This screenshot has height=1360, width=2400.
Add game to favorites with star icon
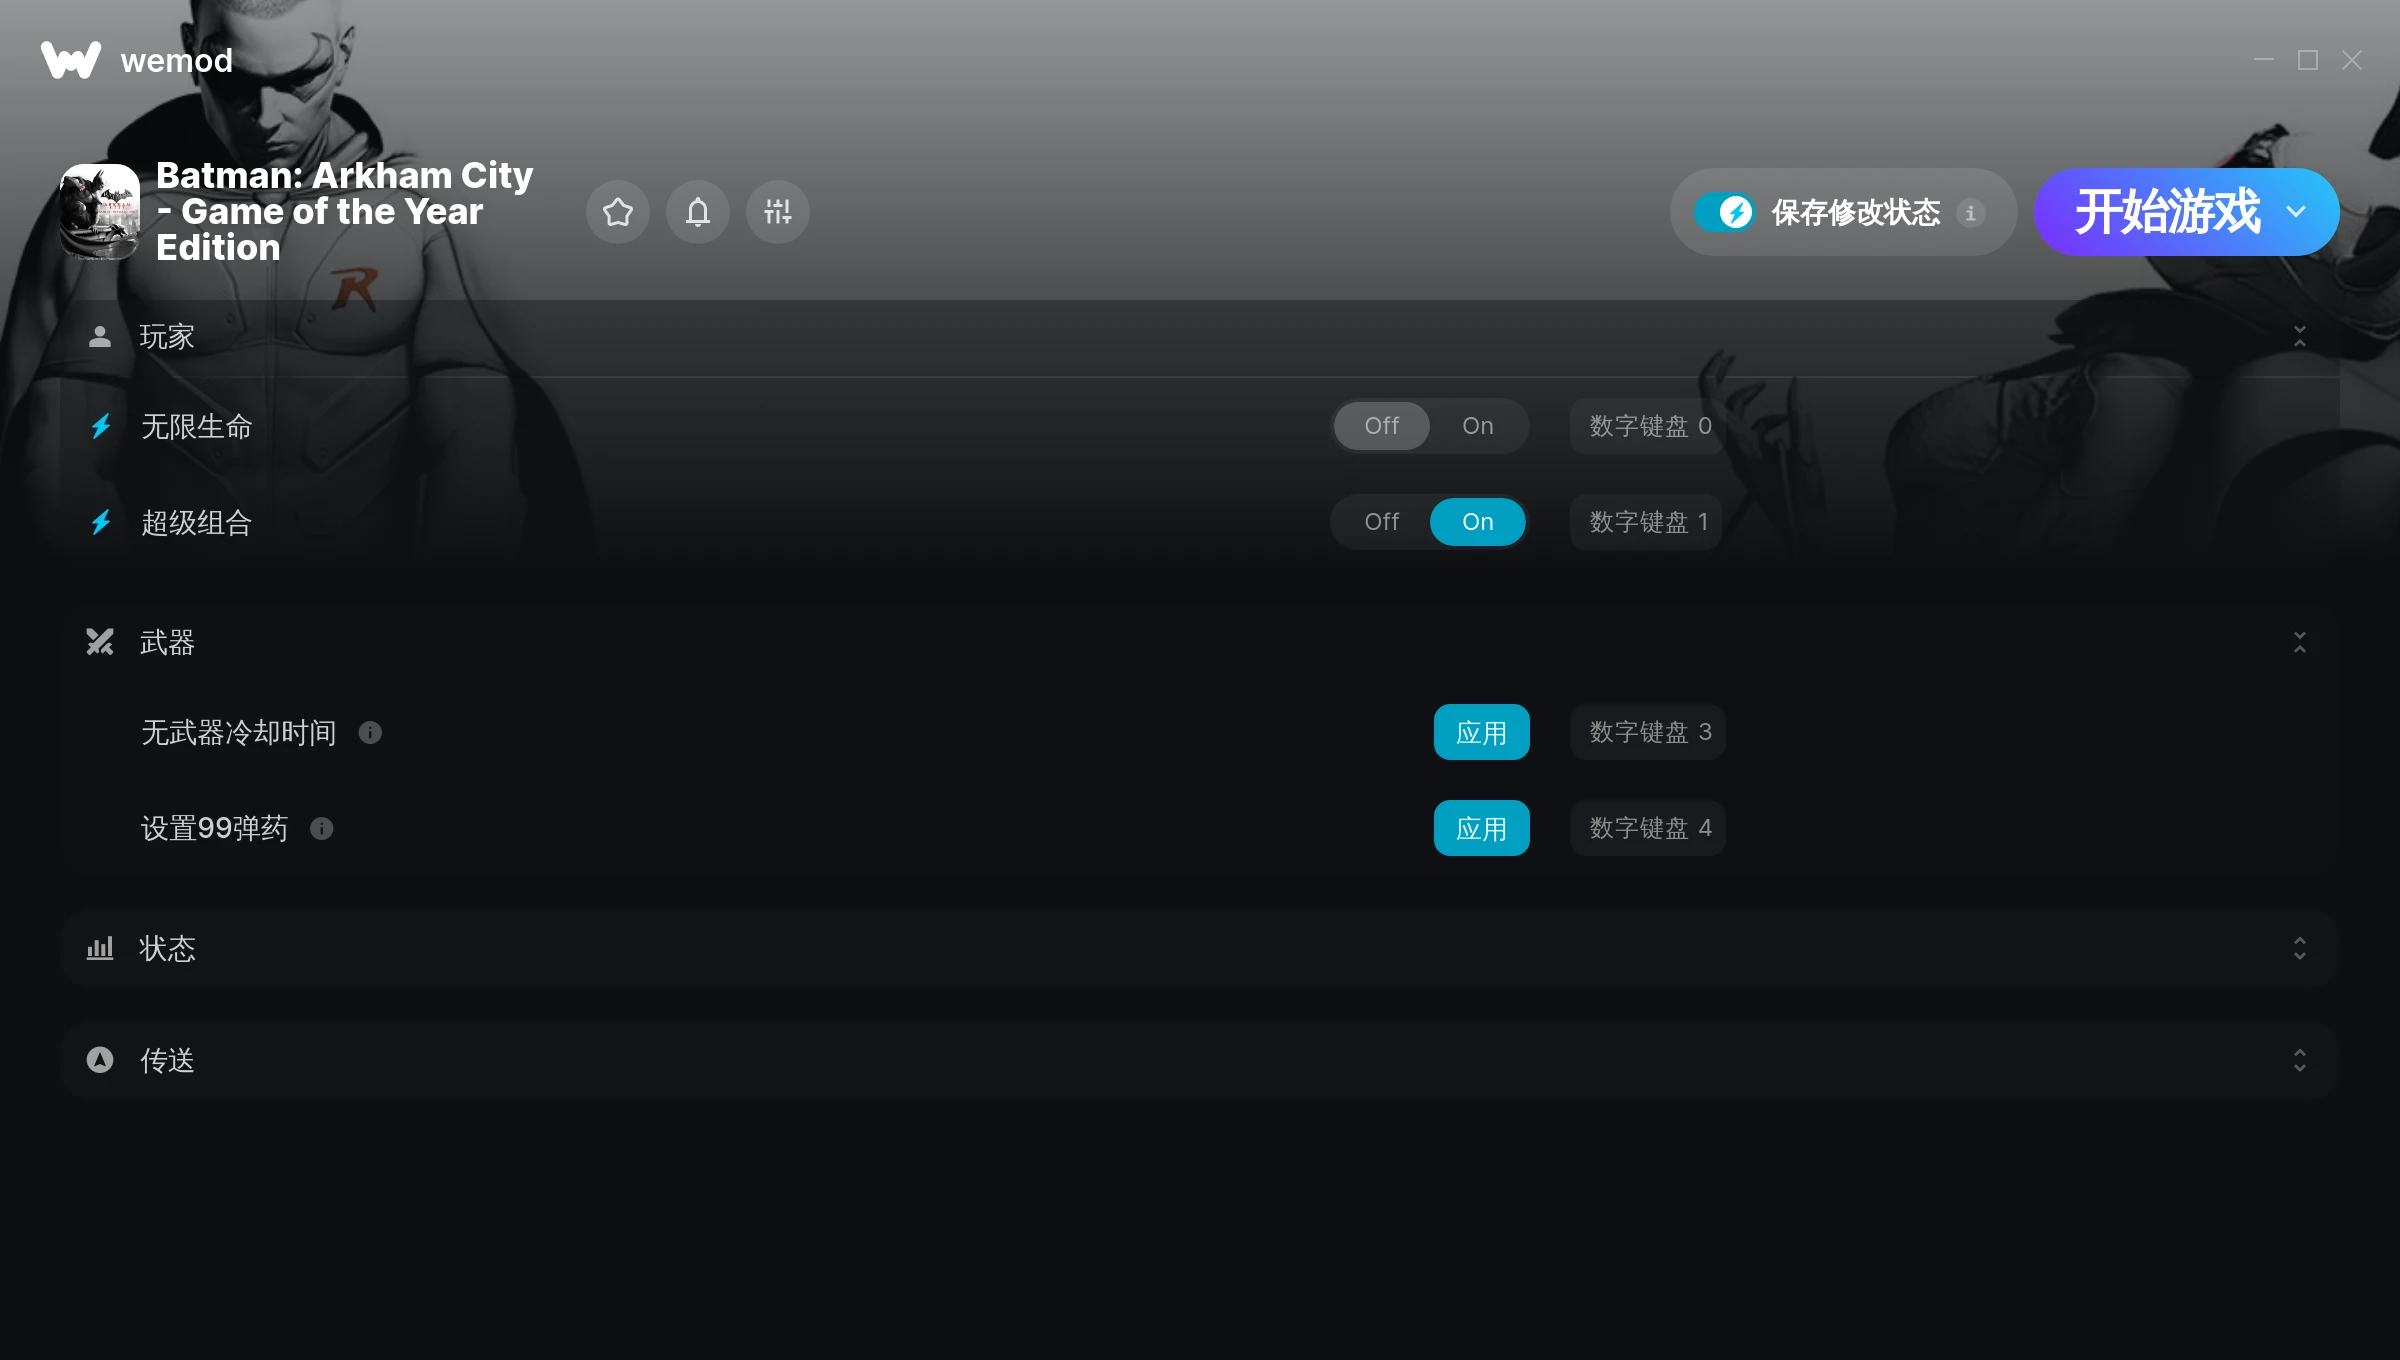(x=618, y=212)
